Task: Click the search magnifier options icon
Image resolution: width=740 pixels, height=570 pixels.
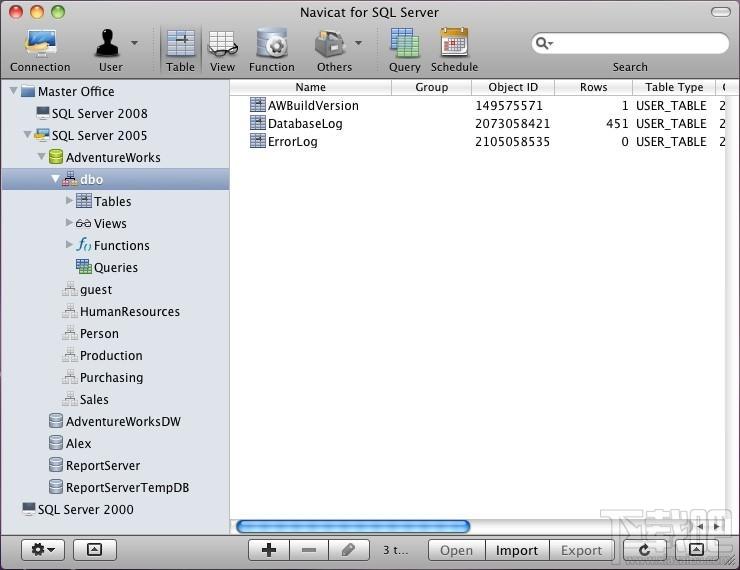Action: [544, 43]
